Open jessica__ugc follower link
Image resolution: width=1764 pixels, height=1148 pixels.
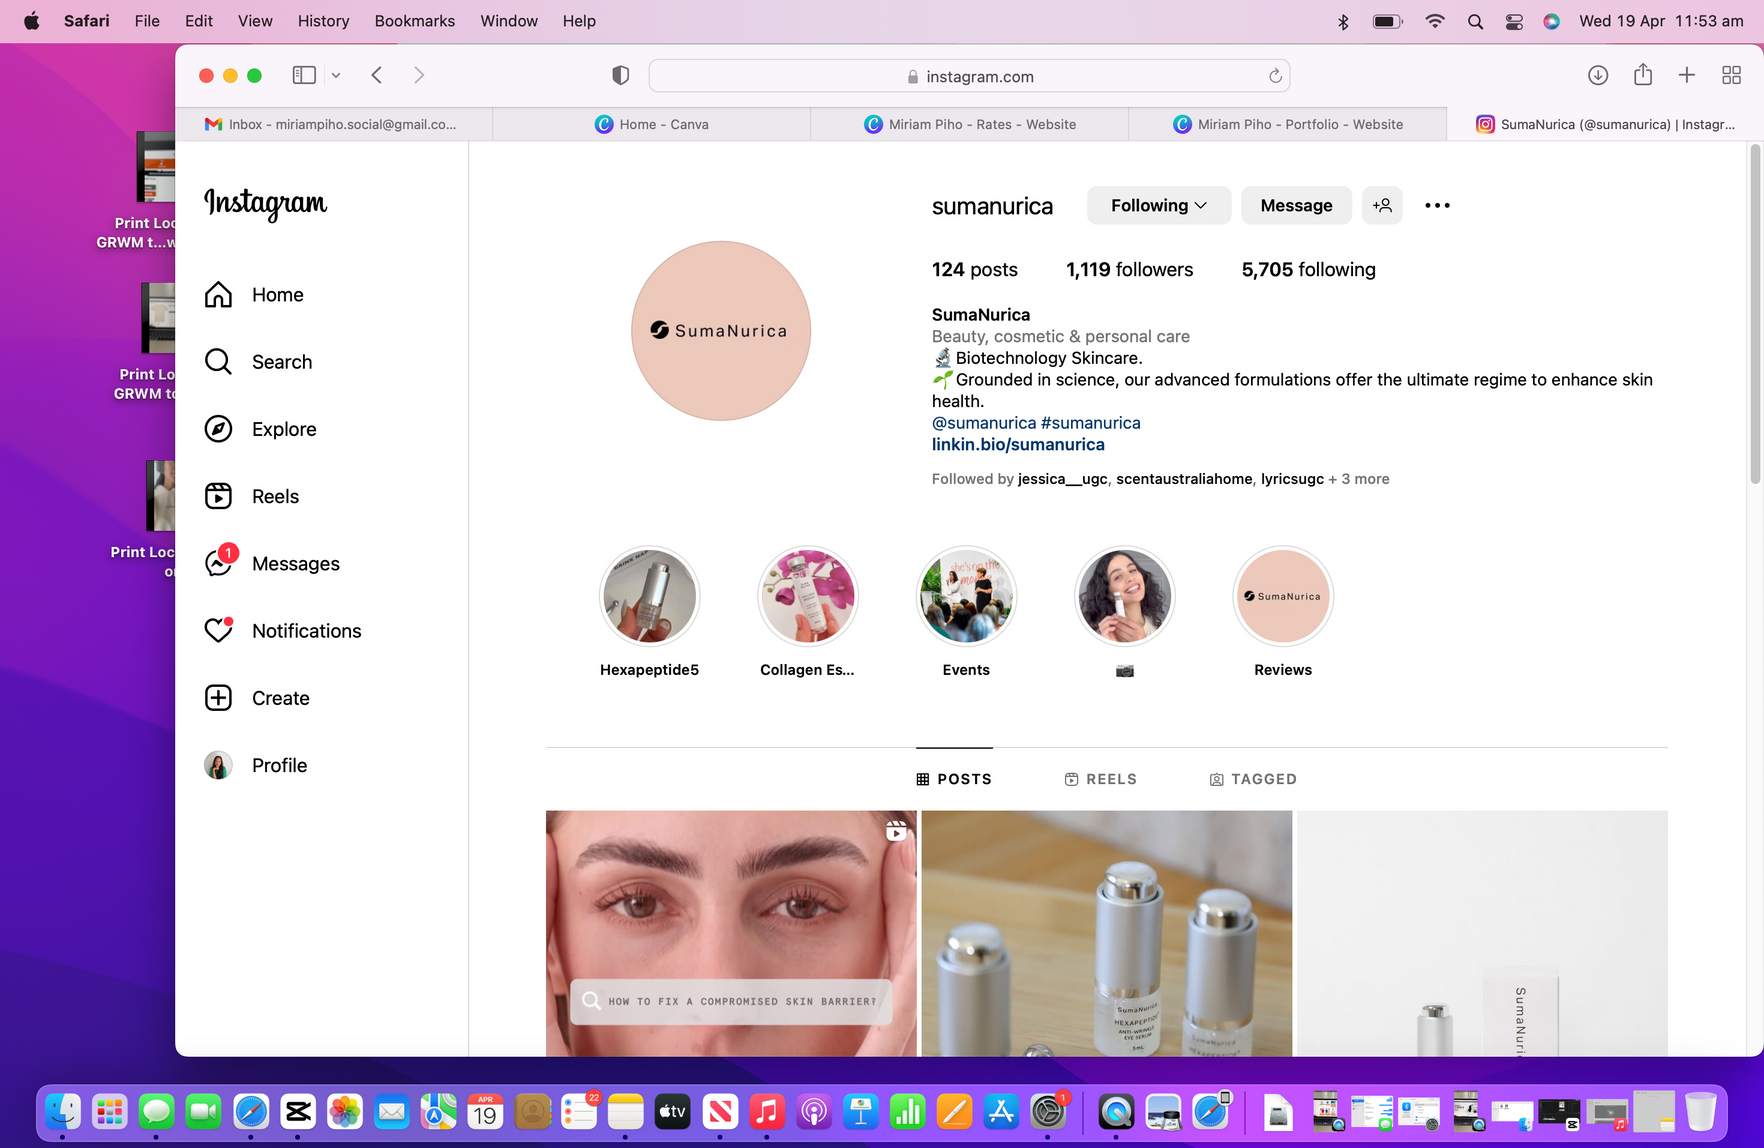(1062, 479)
